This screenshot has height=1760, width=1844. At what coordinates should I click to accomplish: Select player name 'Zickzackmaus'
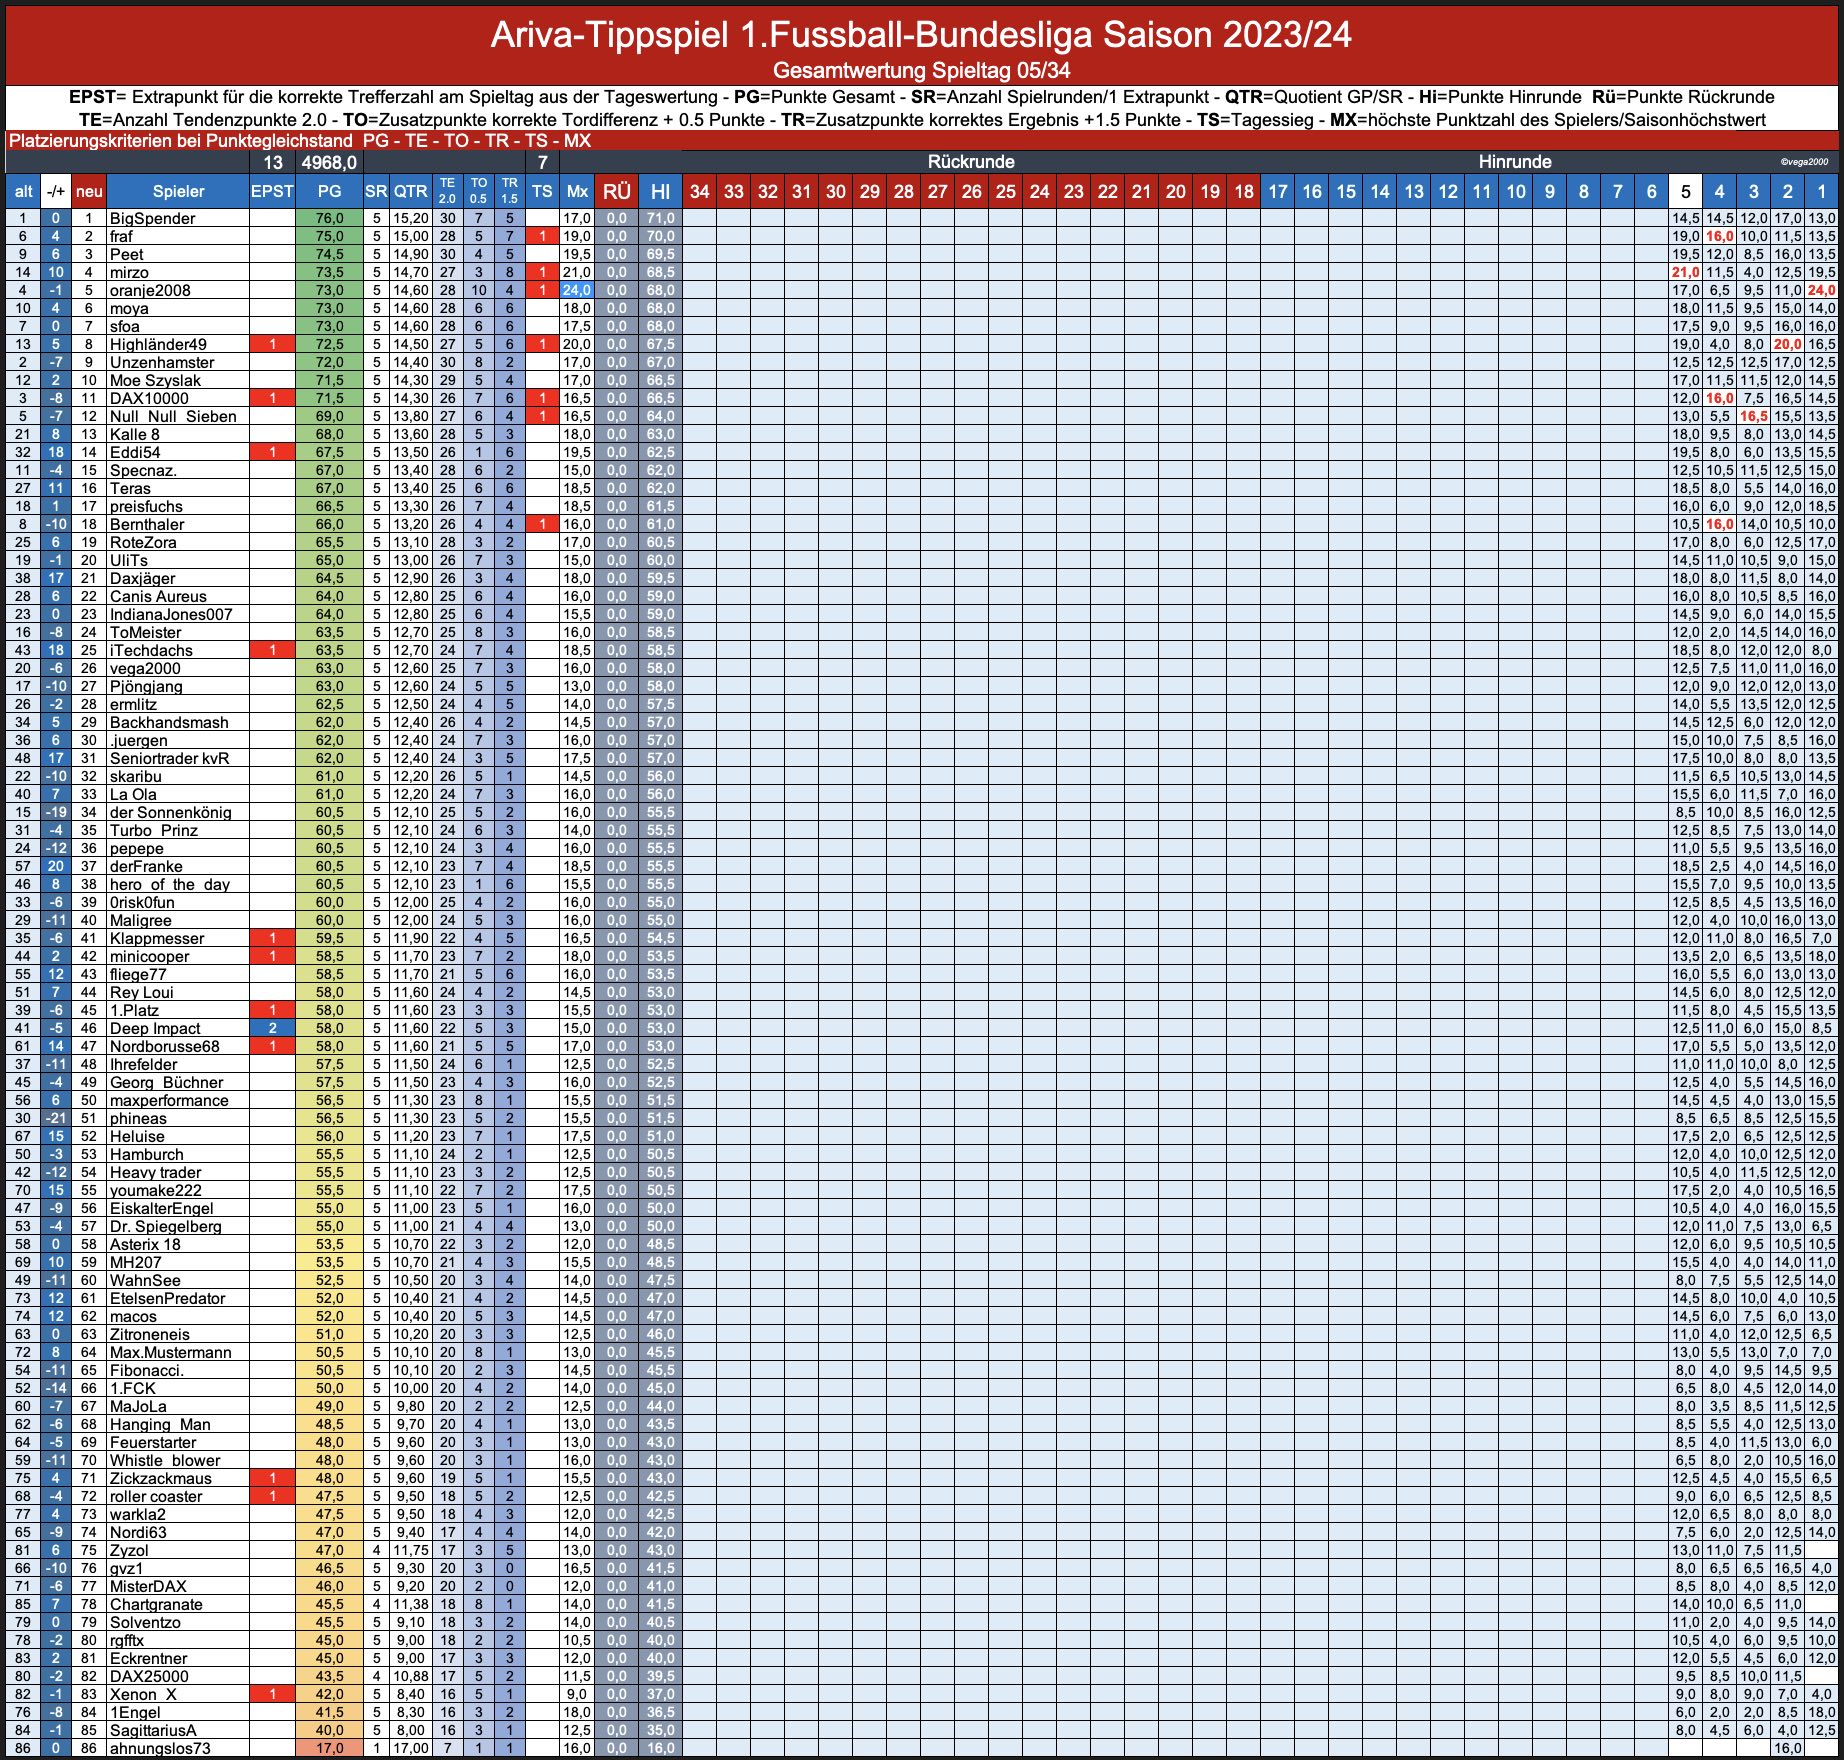[x=160, y=1478]
